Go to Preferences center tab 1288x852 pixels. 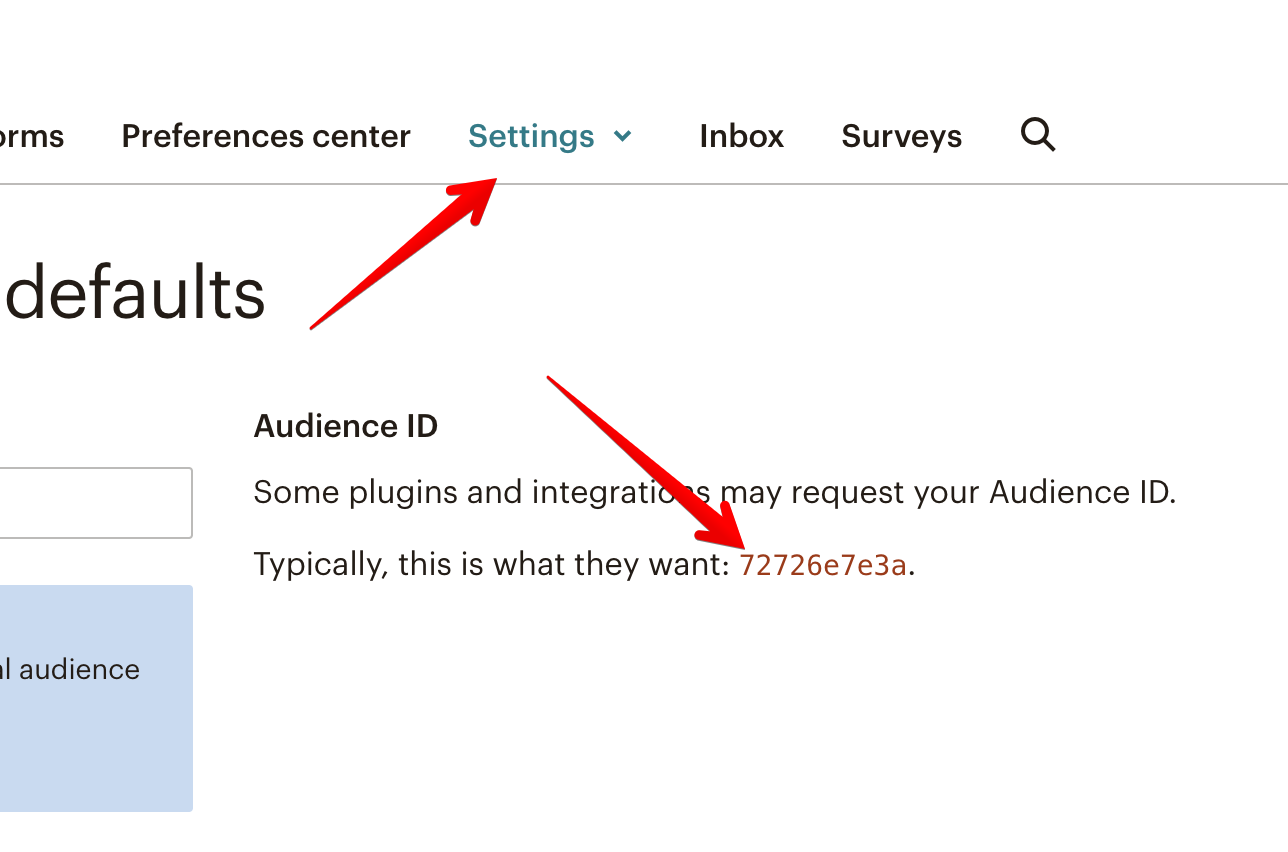[266, 136]
